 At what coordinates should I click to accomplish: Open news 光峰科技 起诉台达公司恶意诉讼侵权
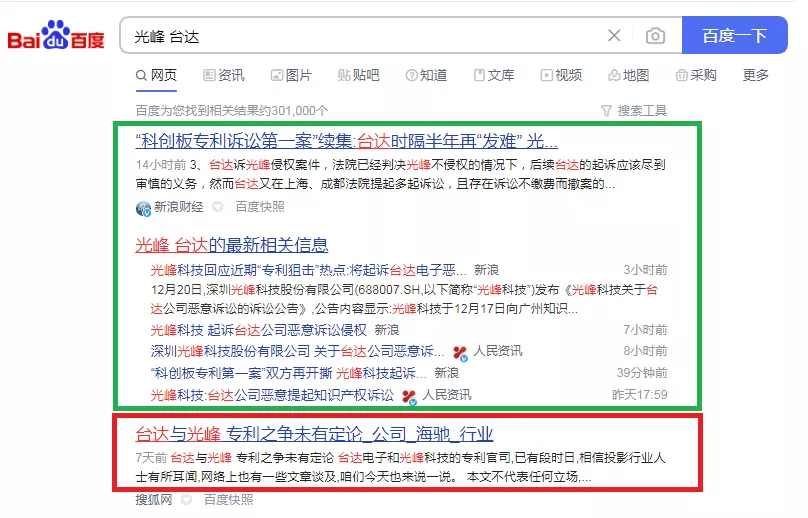coord(259,330)
